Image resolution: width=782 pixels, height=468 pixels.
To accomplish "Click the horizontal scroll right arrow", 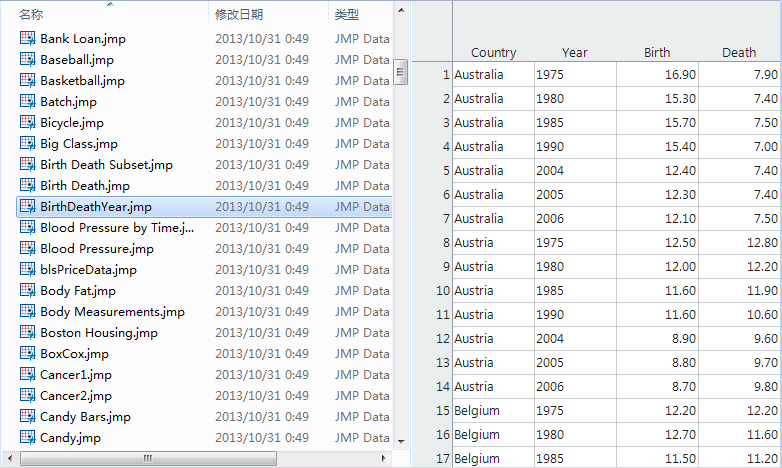I will 383,458.
